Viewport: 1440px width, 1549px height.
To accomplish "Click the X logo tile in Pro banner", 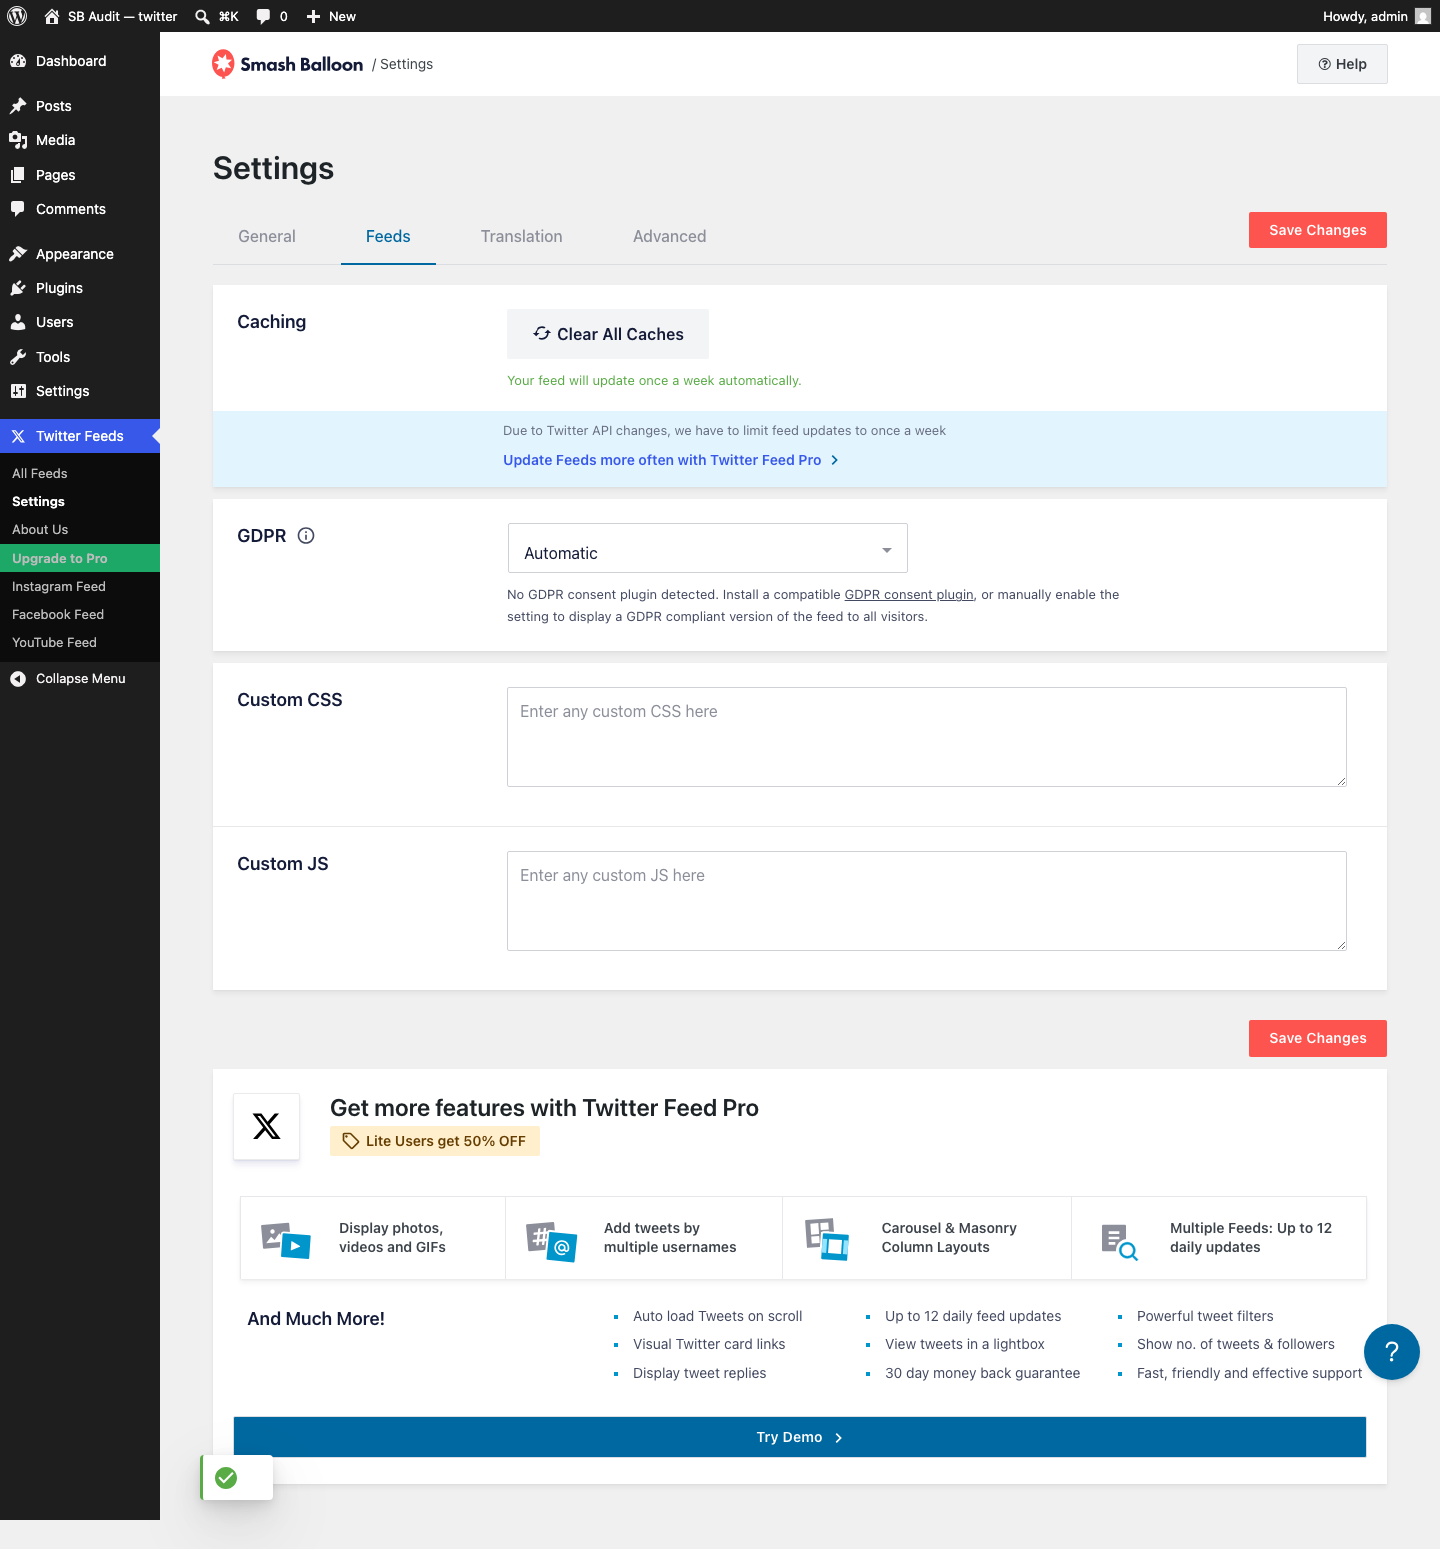I will pos(266,1127).
